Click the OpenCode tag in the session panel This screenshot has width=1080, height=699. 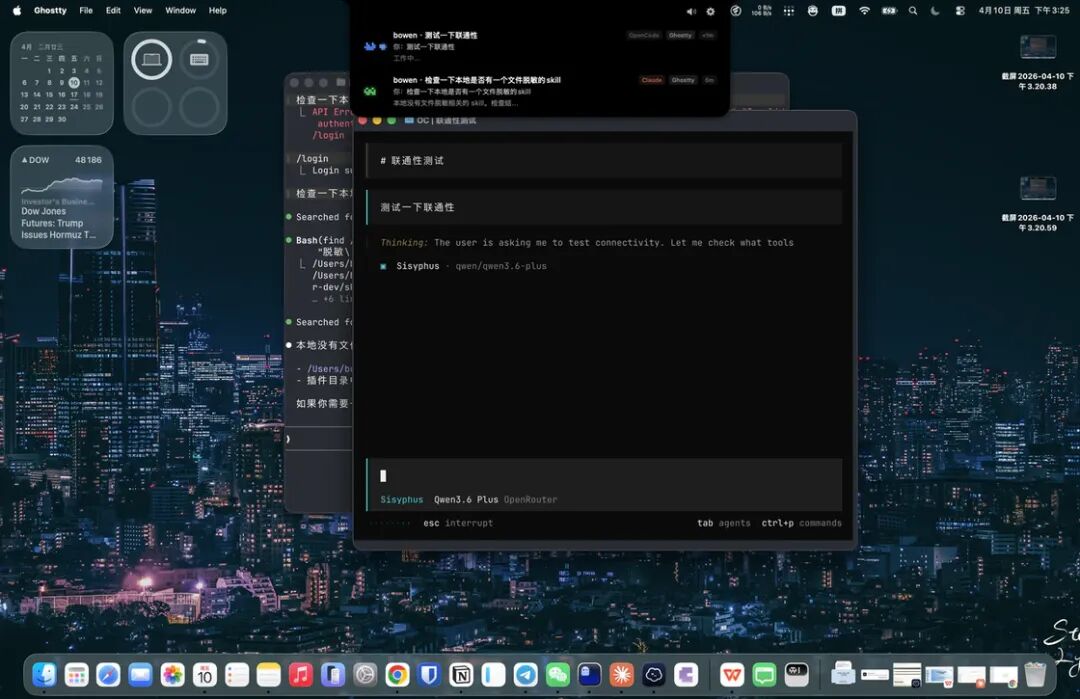pos(644,35)
